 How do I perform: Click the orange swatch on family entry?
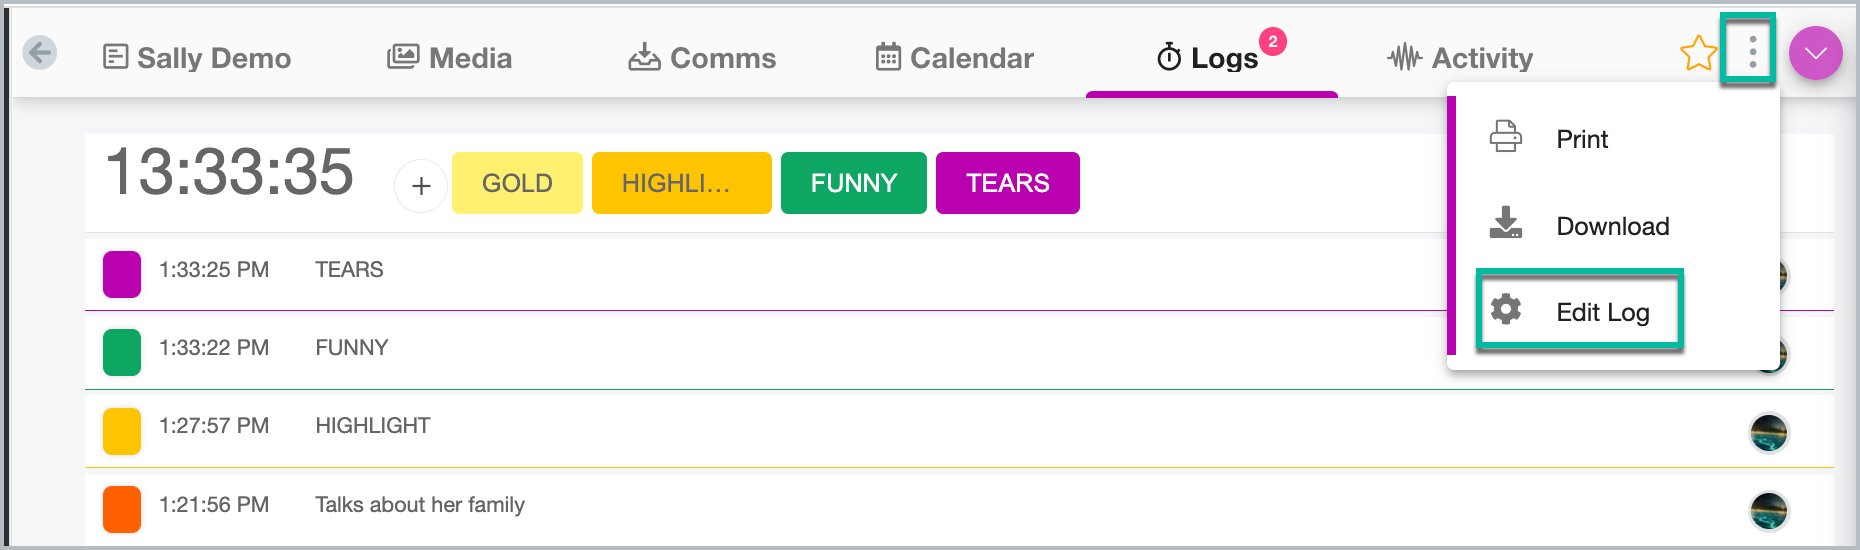pyautogui.click(x=122, y=509)
